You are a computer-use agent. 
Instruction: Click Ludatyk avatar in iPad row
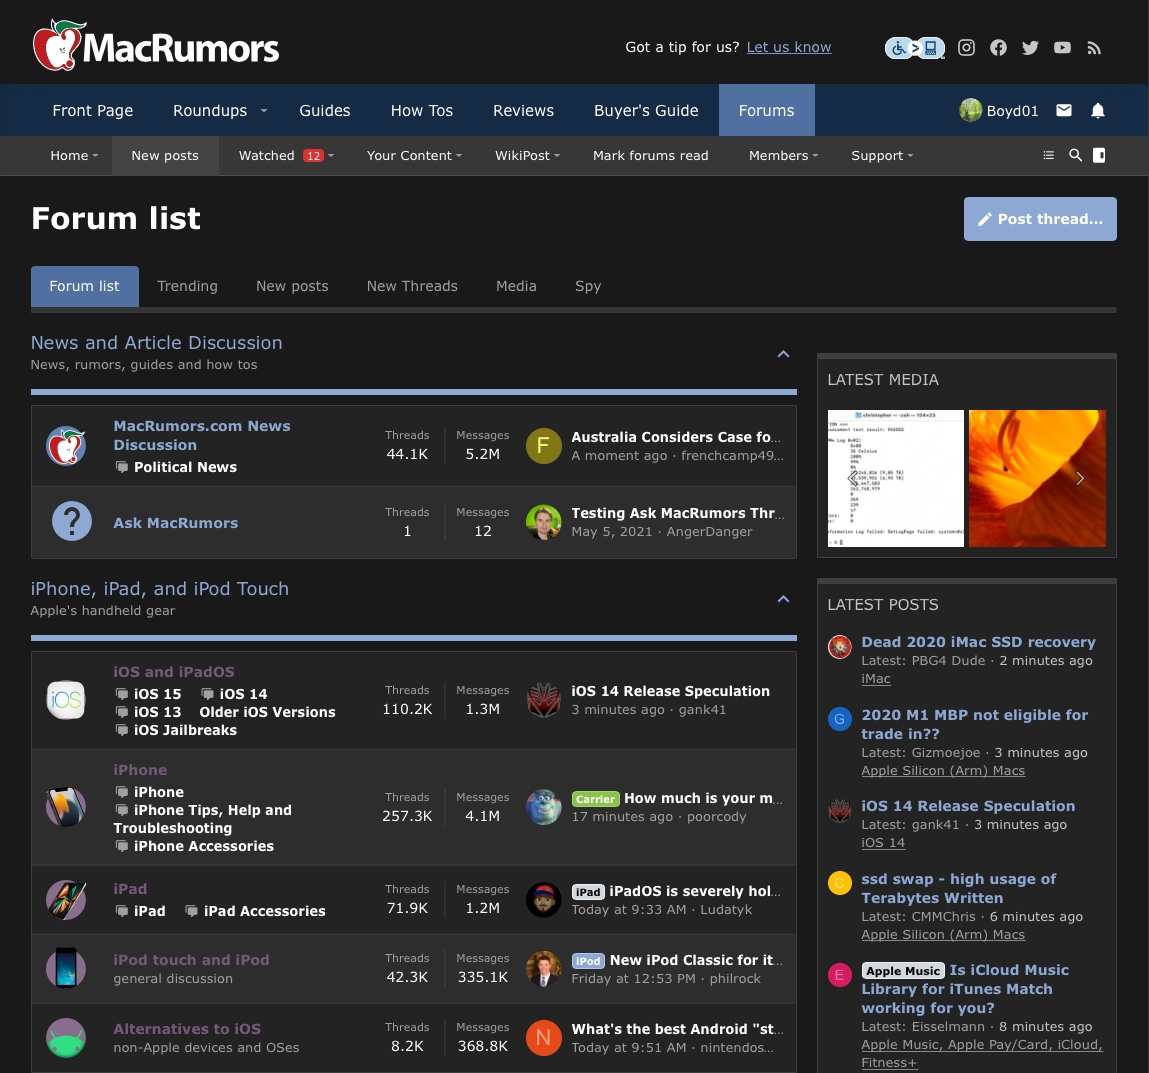[x=544, y=899]
